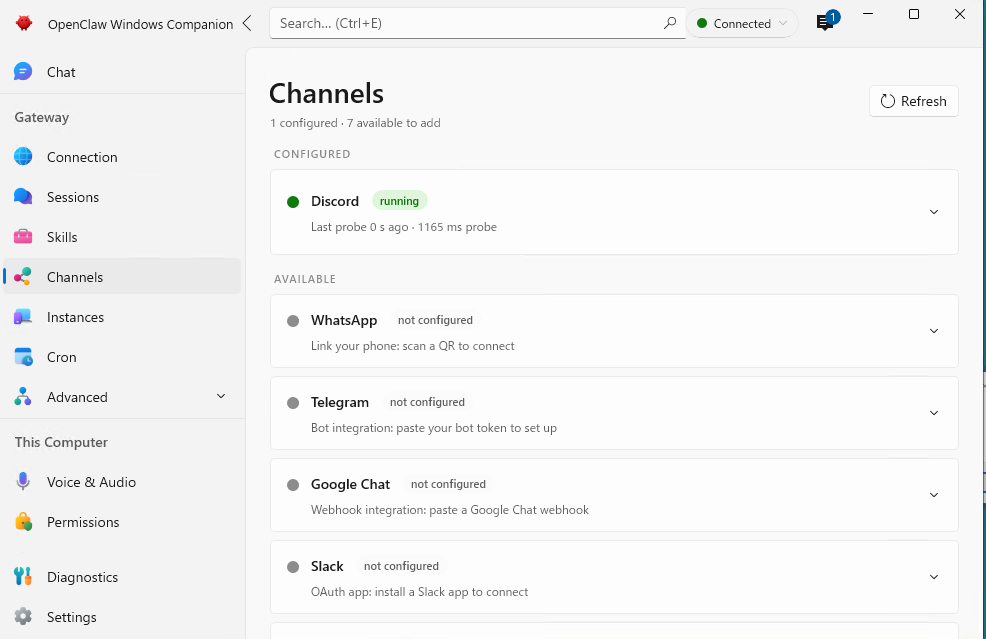The height and width of the screenshot is (639, 986).
Task: Expand the WhatsApp channel card
Action: 934,331
